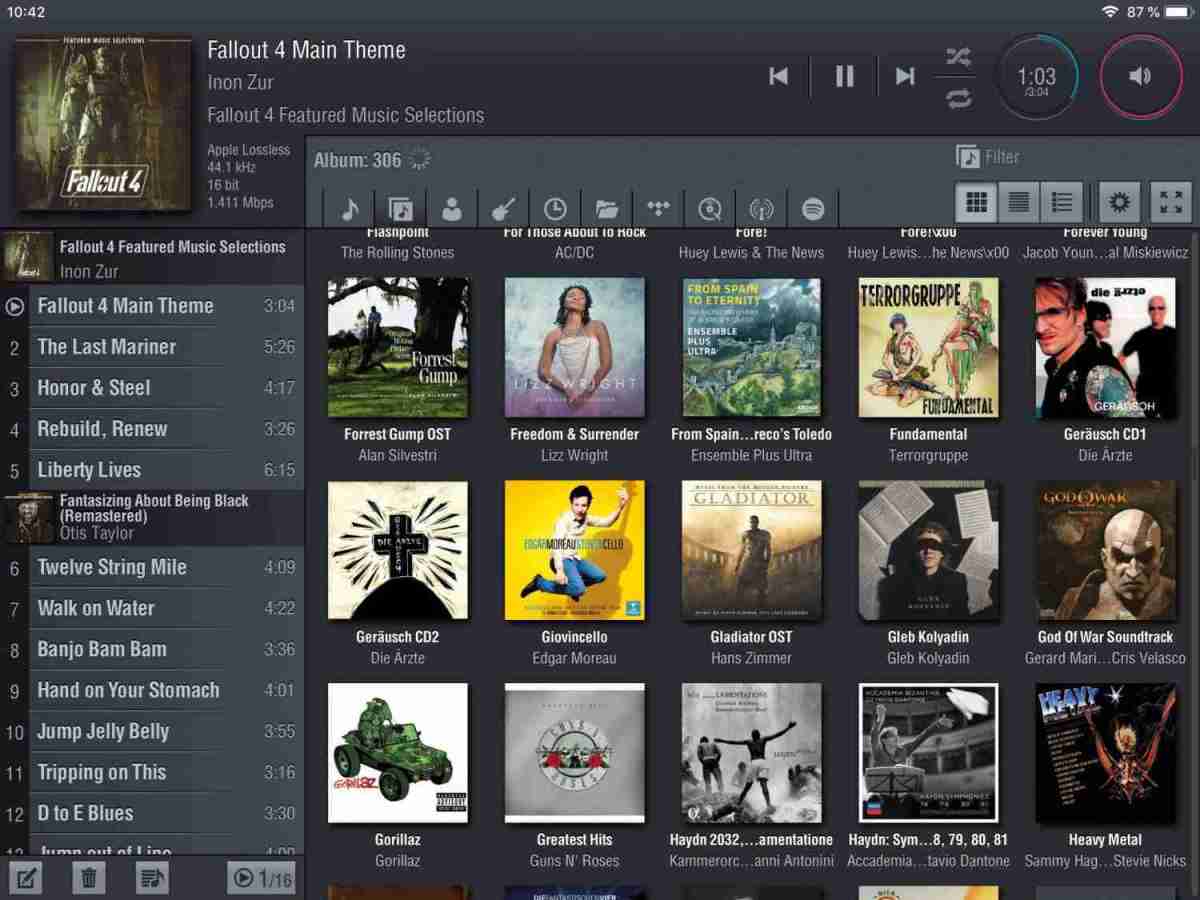This screenshot has width=1200, height=900.
Task: Open the Folders browsing tab
Action: 606,208
